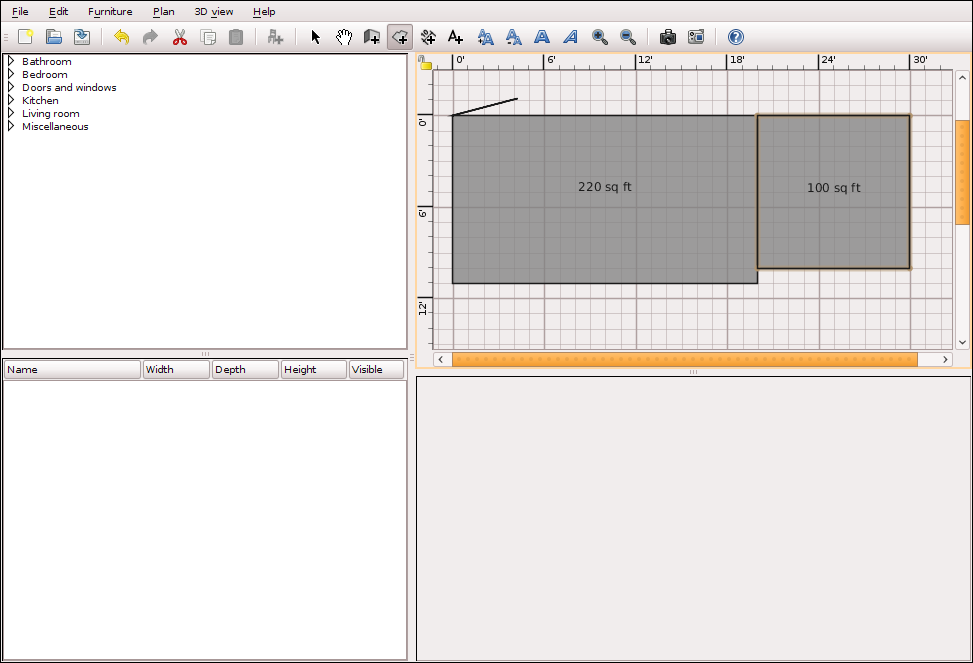
Task: Sort furniture by Width column header
Action: (176, 369)
